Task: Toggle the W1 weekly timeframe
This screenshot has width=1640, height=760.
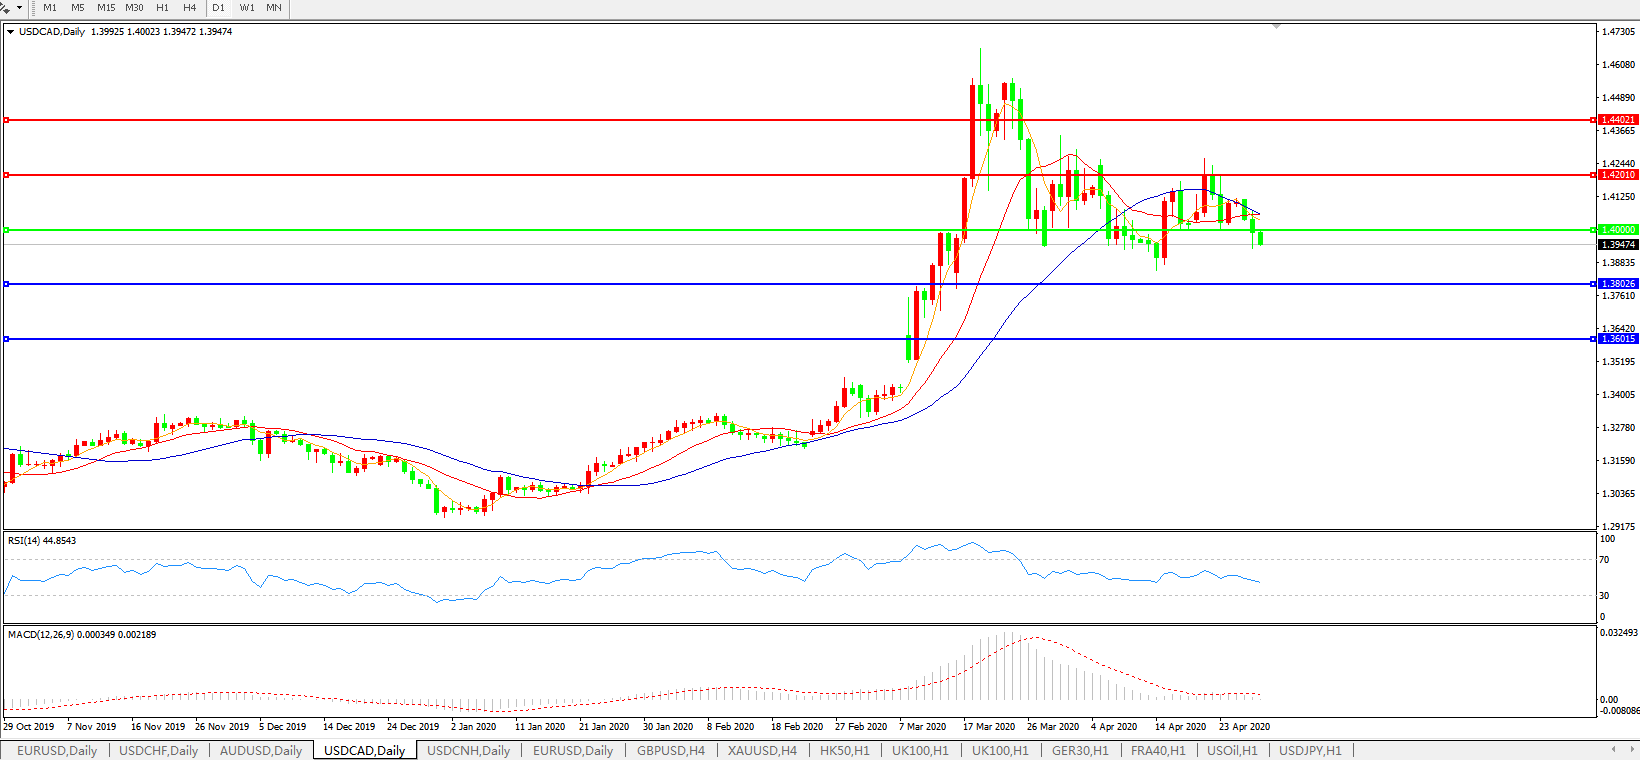Action: click(247, 8)
